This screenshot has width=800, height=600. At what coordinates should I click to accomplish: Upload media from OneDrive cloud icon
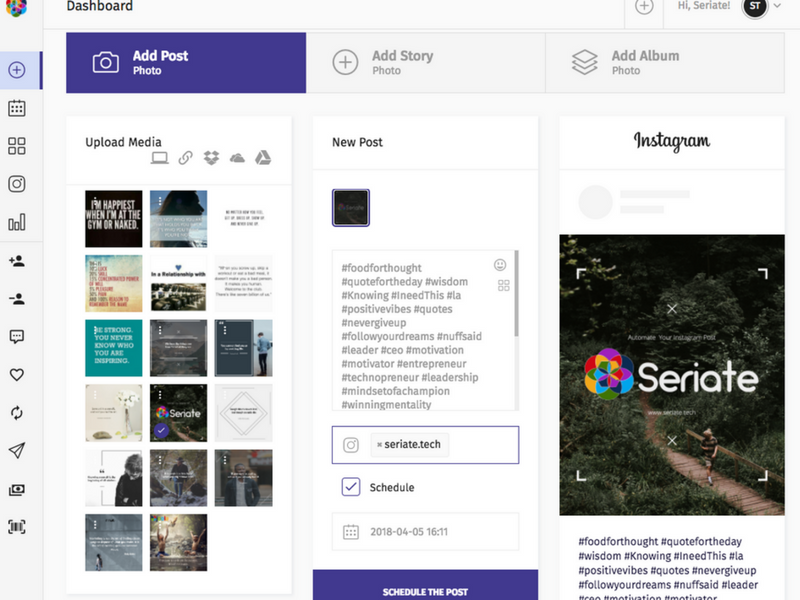point(237,158)
